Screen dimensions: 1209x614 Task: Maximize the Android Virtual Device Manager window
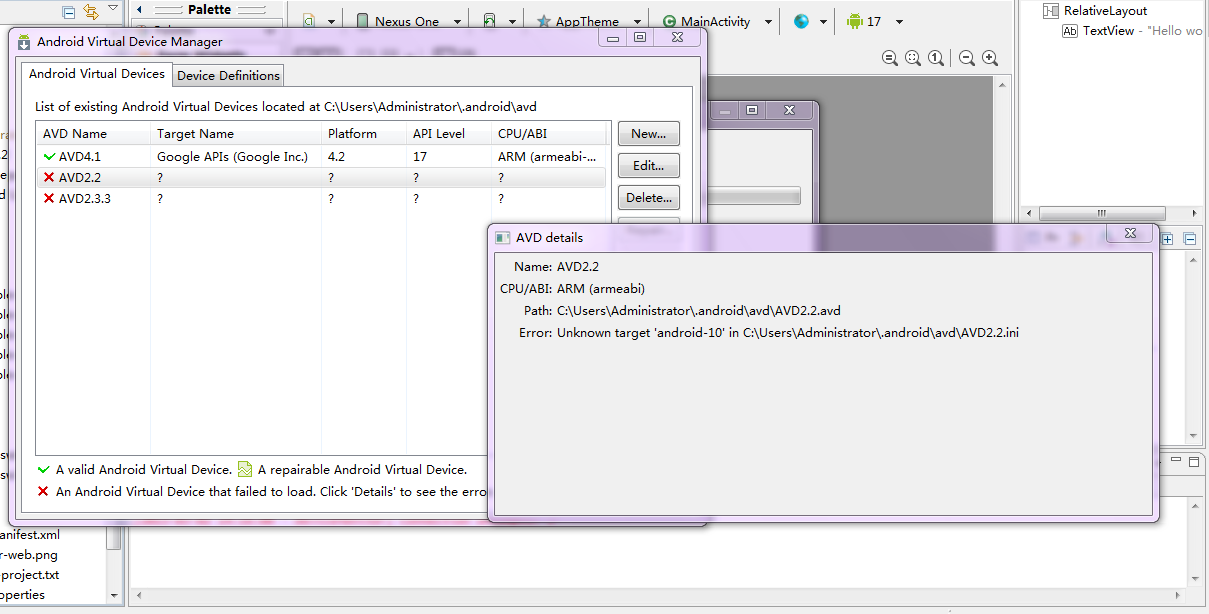(640, 37)
